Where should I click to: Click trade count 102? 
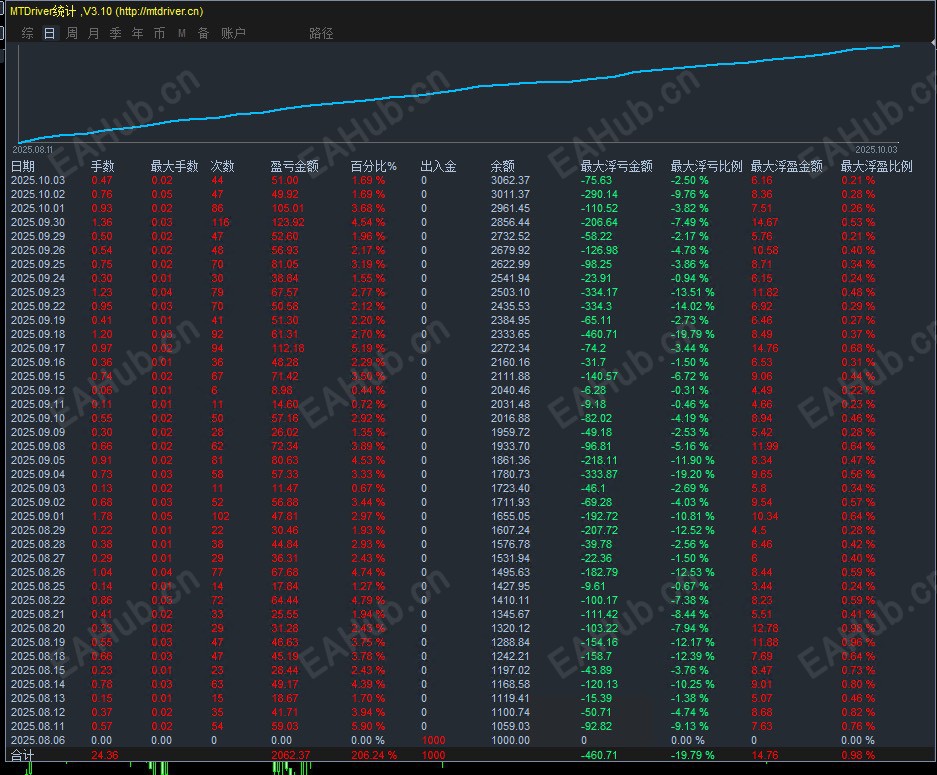[221, 516]
